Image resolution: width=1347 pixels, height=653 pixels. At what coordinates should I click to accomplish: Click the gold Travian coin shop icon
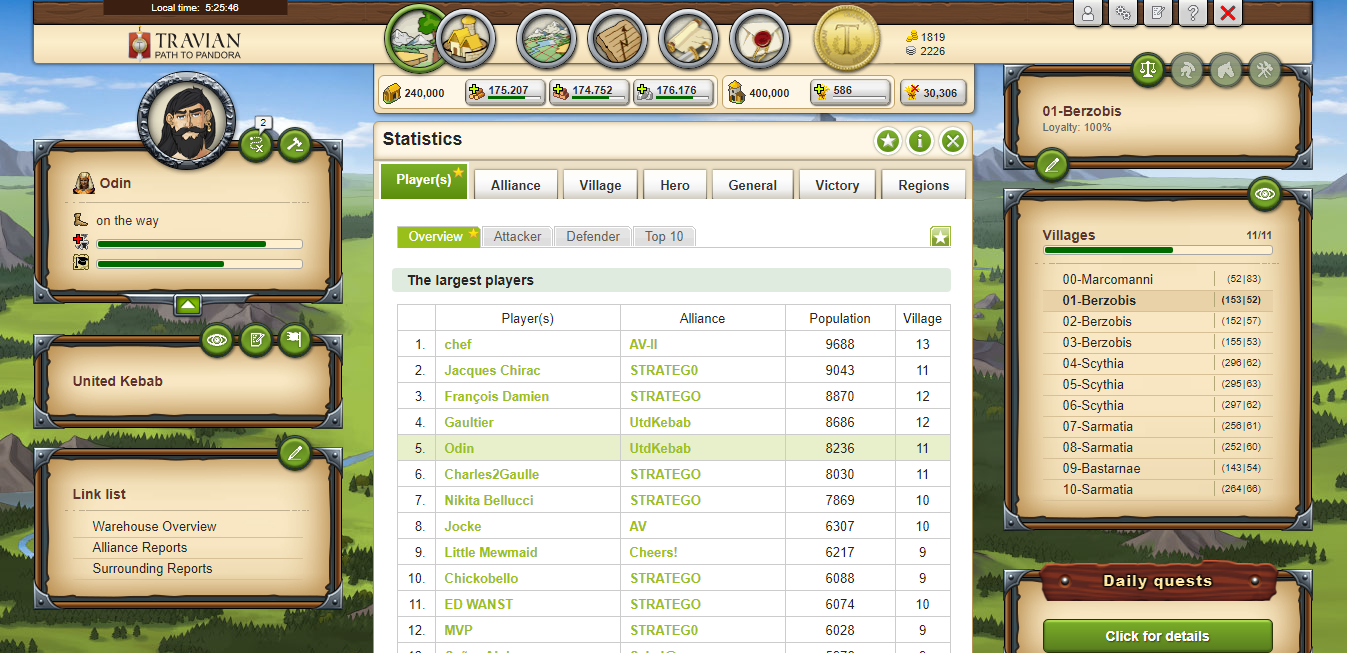846,39
